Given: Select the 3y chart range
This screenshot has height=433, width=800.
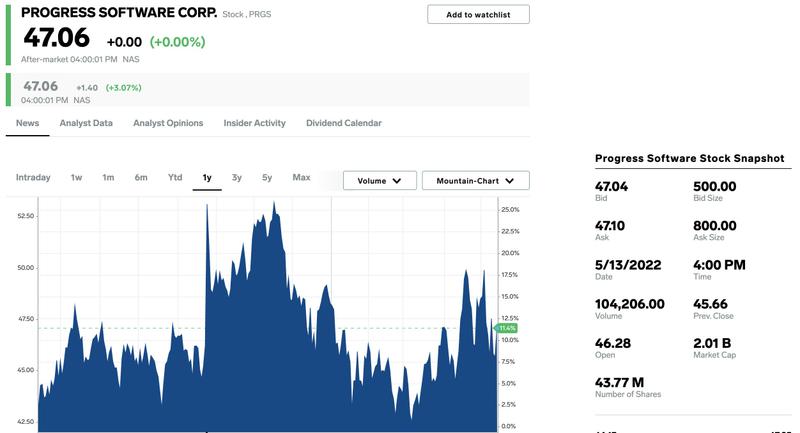Looking at the screenshot, I should pyautogui.click(x=237, y=177).
